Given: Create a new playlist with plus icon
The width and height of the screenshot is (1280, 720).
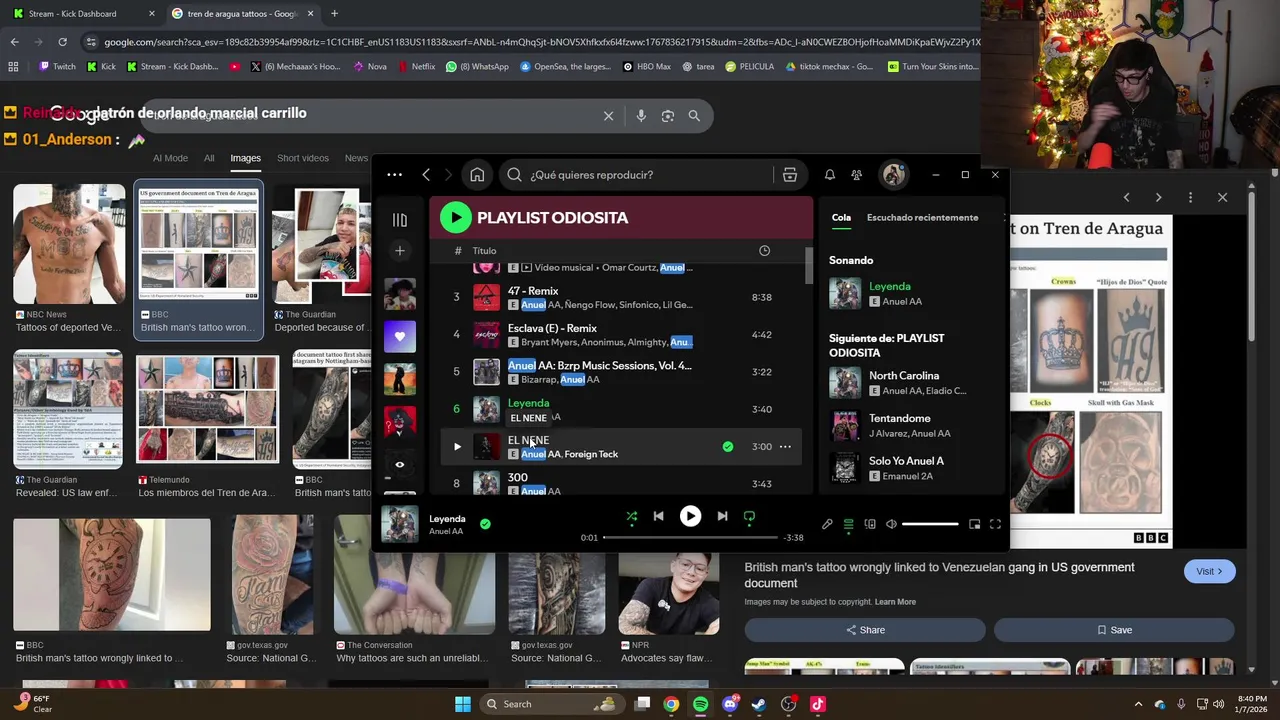Looking at the screenshot, I should coord(399,251).
